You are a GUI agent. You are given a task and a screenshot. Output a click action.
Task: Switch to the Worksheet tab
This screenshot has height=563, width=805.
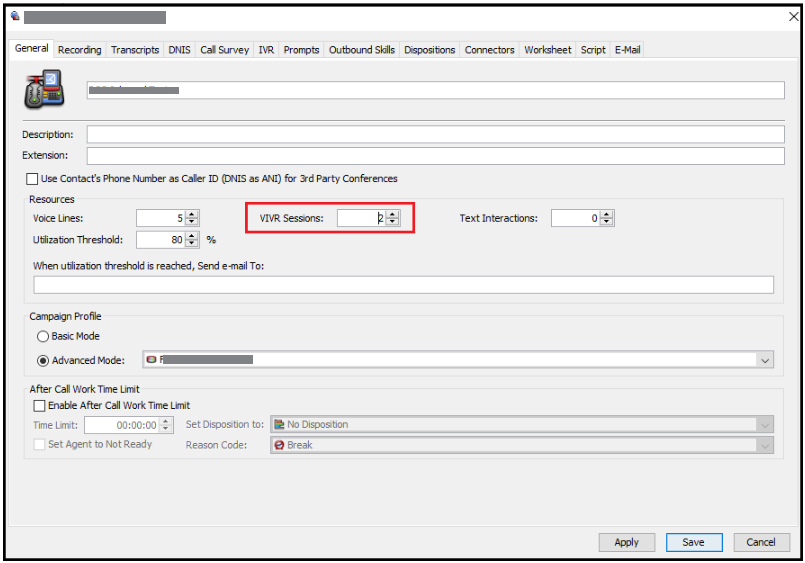click(547, 50)
